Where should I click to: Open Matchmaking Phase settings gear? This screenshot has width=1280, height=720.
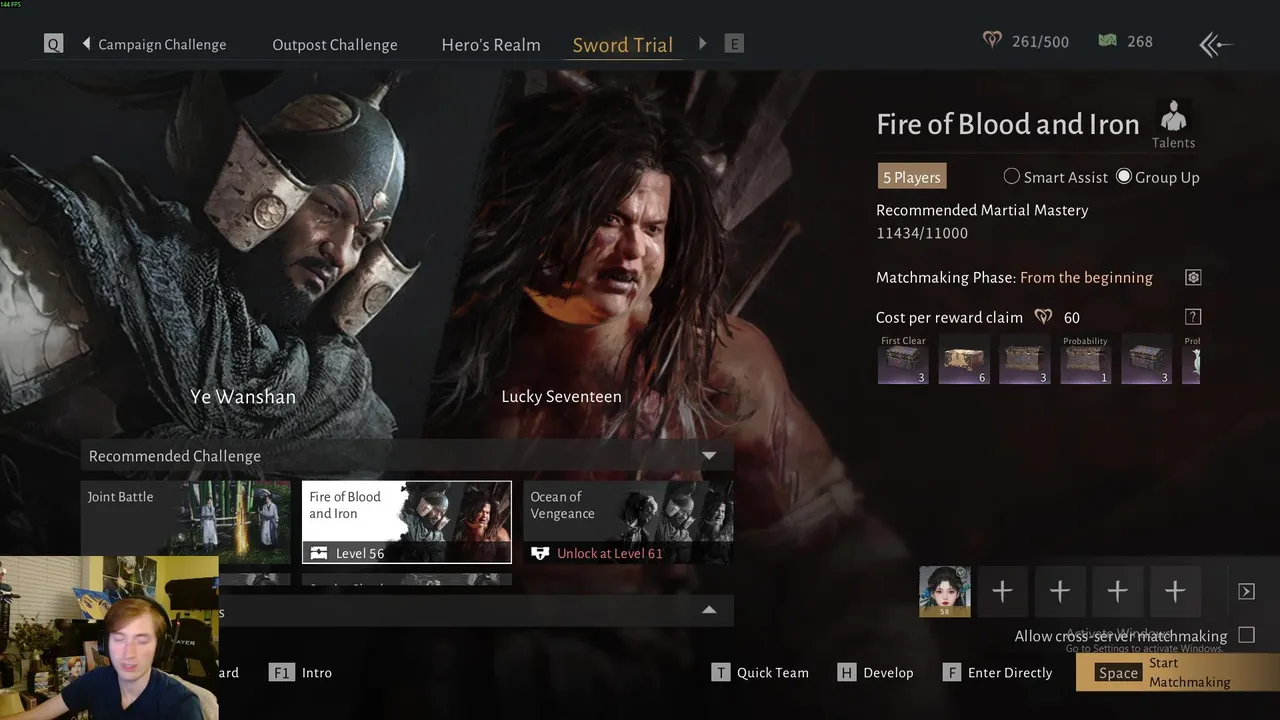pyautogui.click(x=1193, y=277)
